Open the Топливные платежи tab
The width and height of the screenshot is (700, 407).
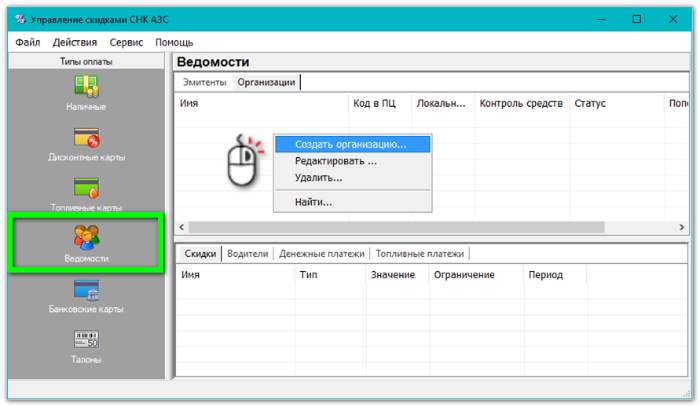pos(421,254)
